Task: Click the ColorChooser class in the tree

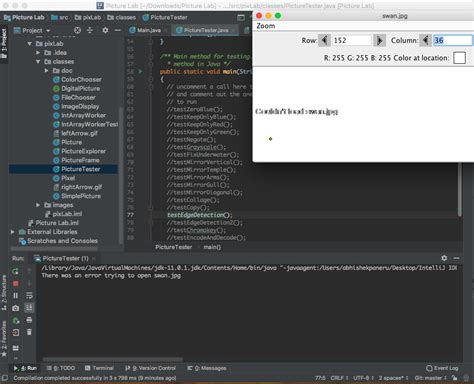Action: pos(81,79)
